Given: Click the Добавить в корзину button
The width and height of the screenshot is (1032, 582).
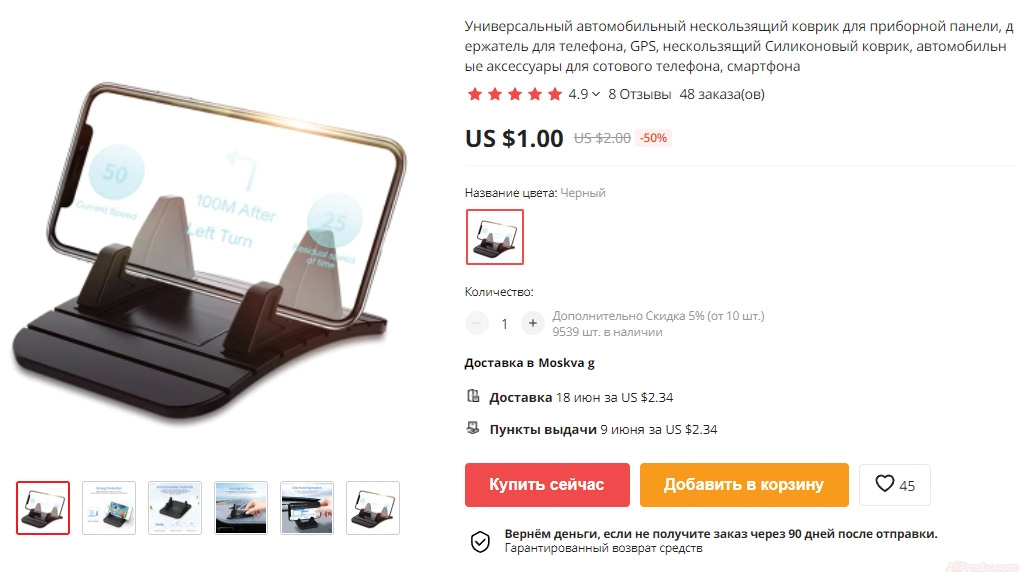Looking at the screenshot, I should pyautogui.click(x=744, y=485).
